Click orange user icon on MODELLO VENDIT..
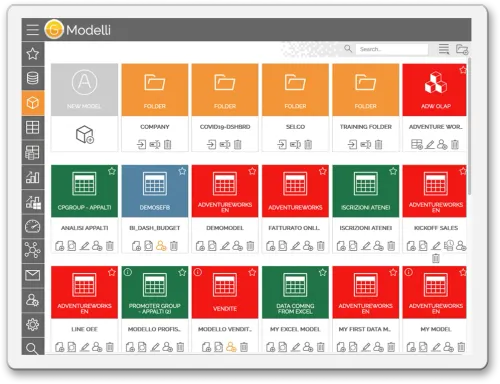The width and height of the screenshot is (500, 384). pyautogui.click(x=231, y=347)
